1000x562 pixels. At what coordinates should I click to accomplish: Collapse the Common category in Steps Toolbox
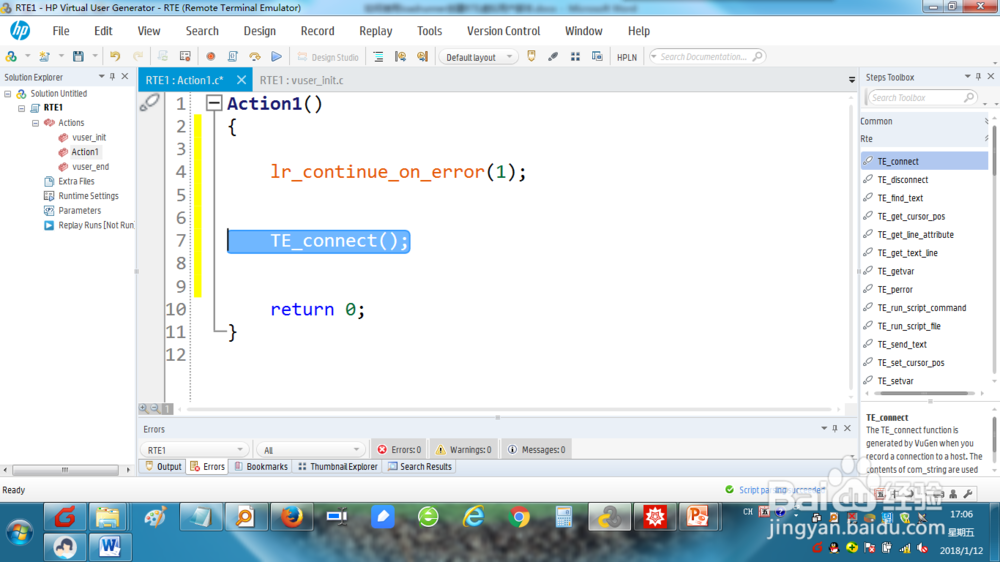923,121
